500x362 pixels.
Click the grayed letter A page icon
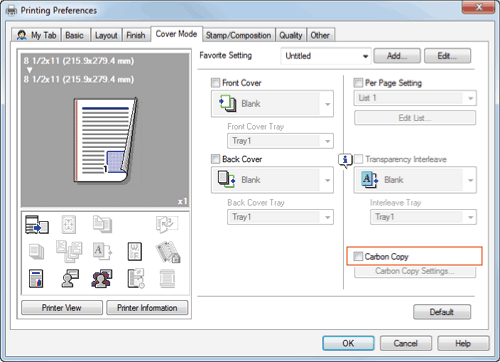(x=102, y=251)
